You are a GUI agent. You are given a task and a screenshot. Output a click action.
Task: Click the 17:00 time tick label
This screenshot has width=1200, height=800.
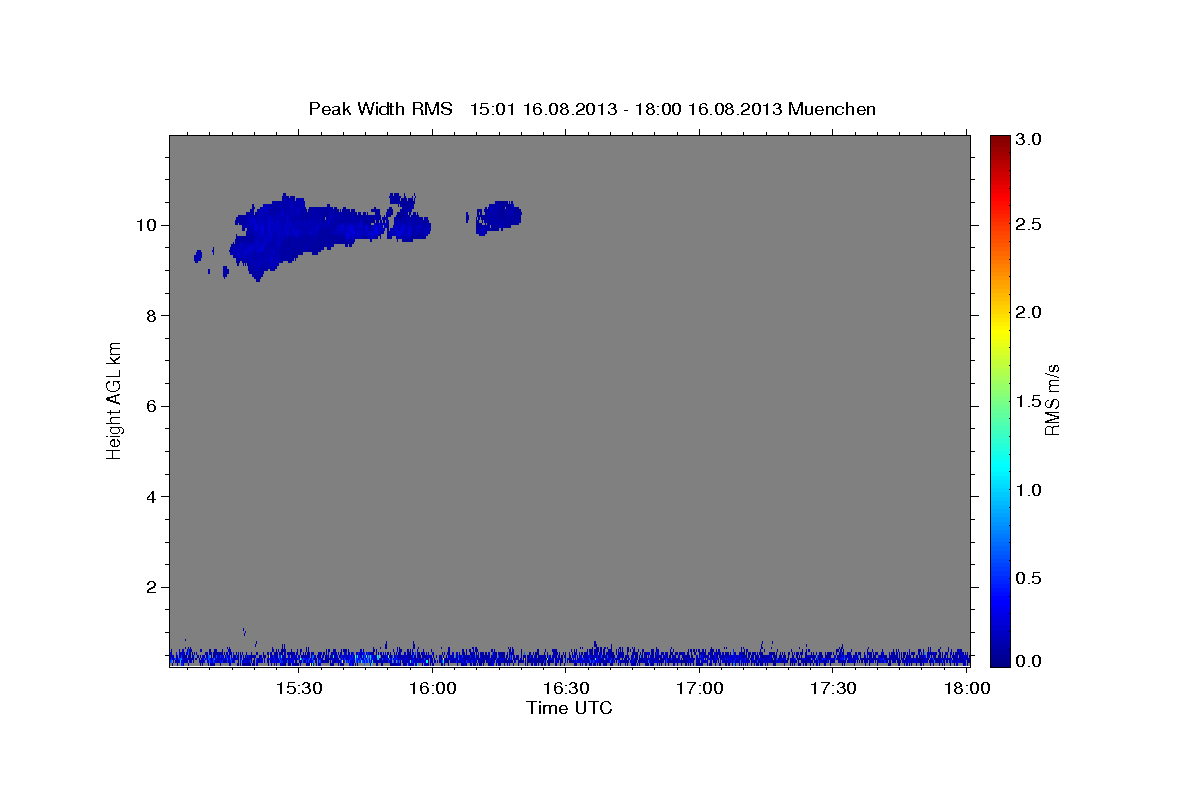[x=700, y=688]
